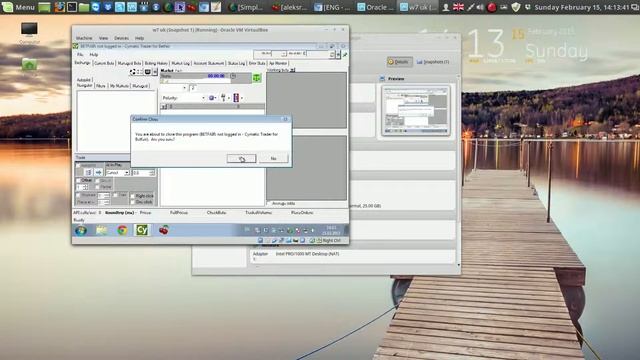
Task: Click the blue arrow button in Trade panel
Action: [x=98, y=173]
